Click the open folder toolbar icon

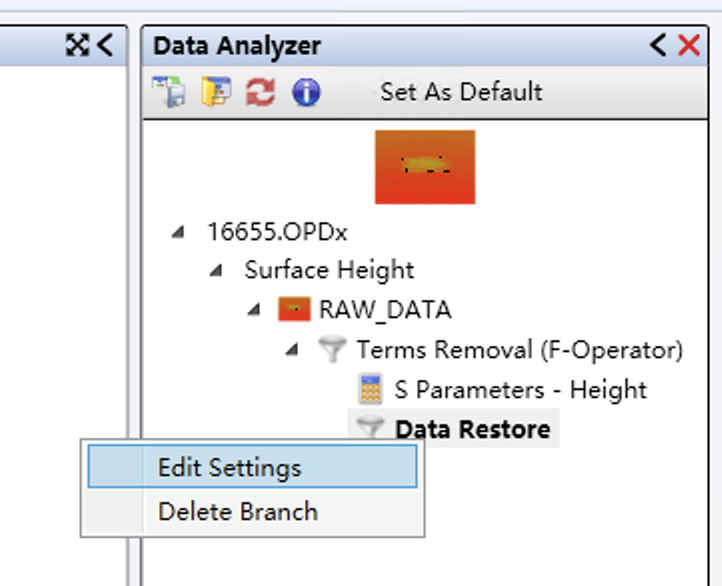click(x=215, y=92)
